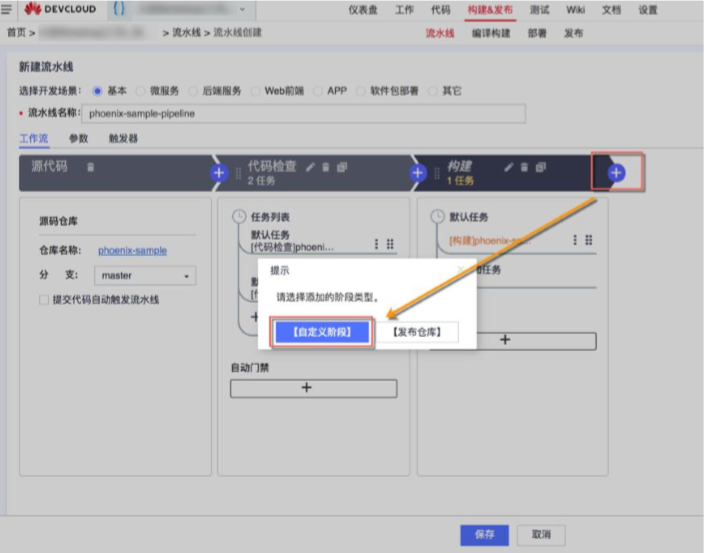Image resolution: width=709 pixels, height=553 pixels.
Task: Enable 提交代码自动触发流水线 checkbox
Action: tap(44, 300)
